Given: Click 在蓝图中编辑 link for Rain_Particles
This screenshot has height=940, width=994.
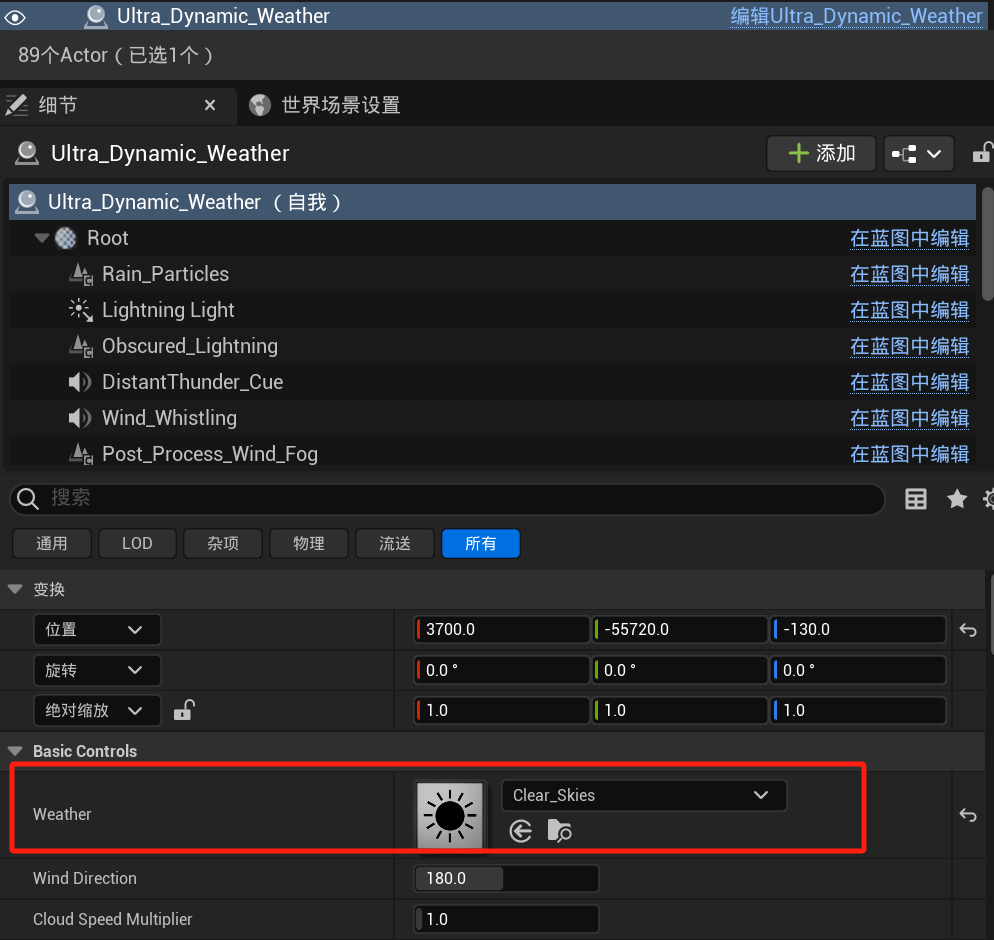Looking at the screenshot, I should (x=909, y=274).
